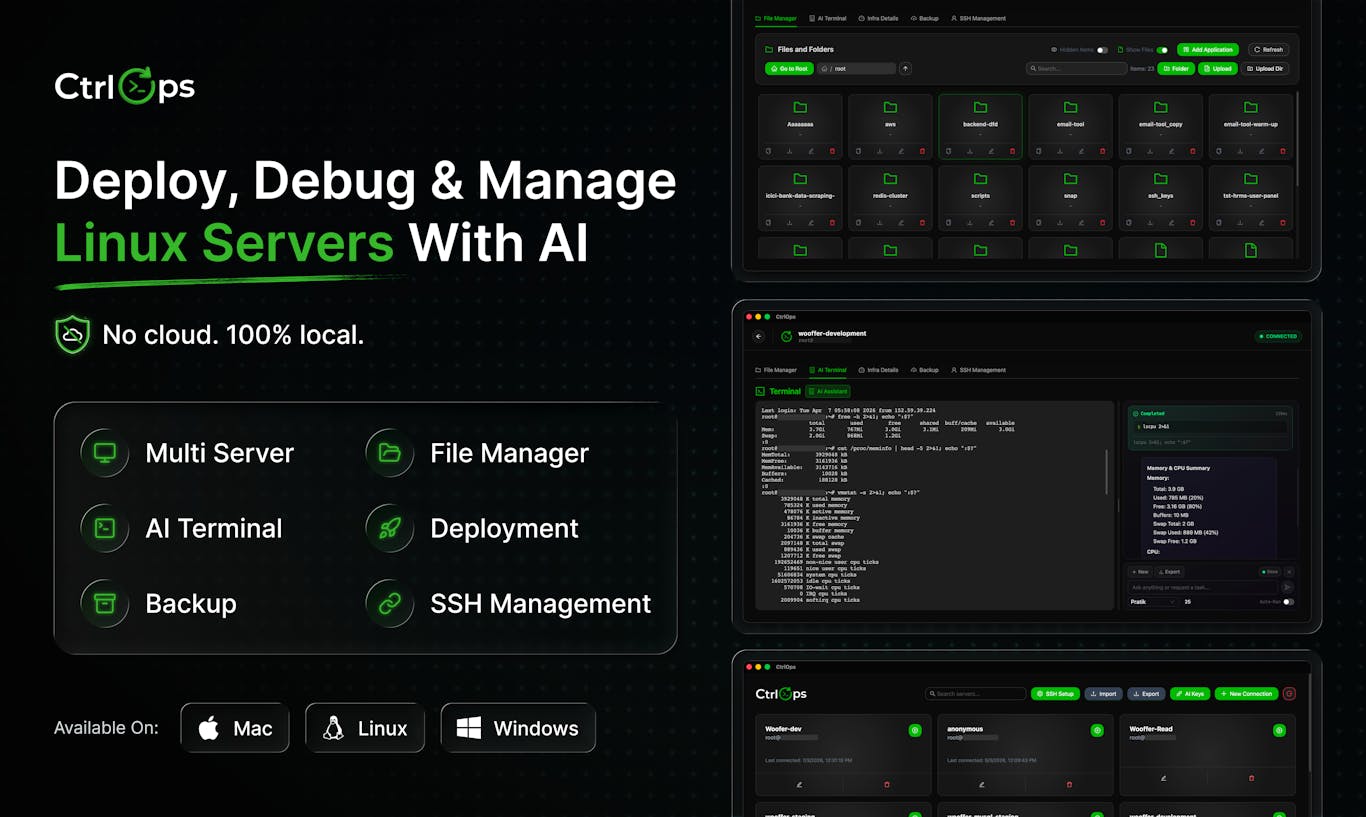This screenshot has height=817, width=1366.
Task: Go up one directory with the arrow icon
Action: [905, 69]
